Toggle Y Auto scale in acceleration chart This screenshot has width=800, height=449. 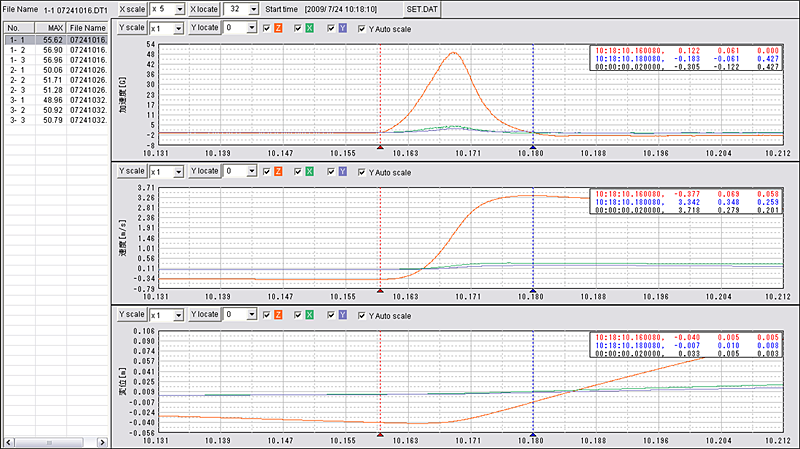coord(362,29)
